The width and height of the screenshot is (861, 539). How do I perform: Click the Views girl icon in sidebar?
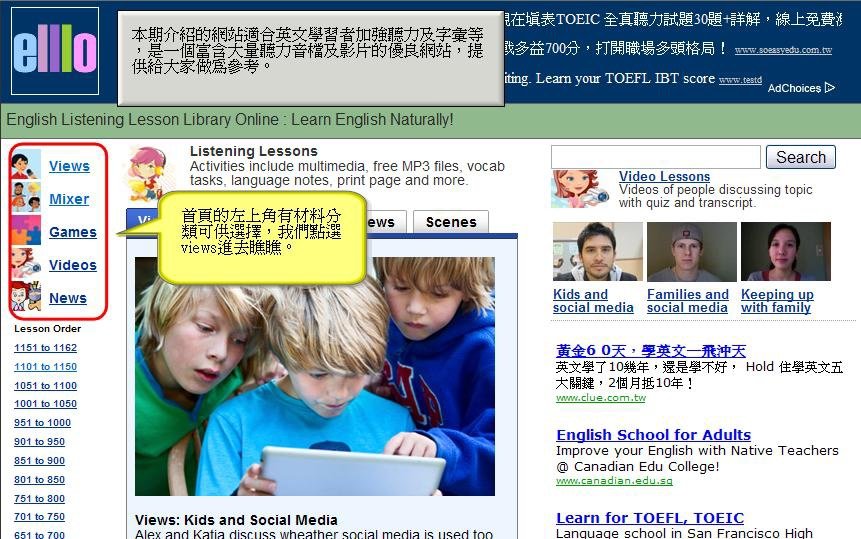[26, 165]
